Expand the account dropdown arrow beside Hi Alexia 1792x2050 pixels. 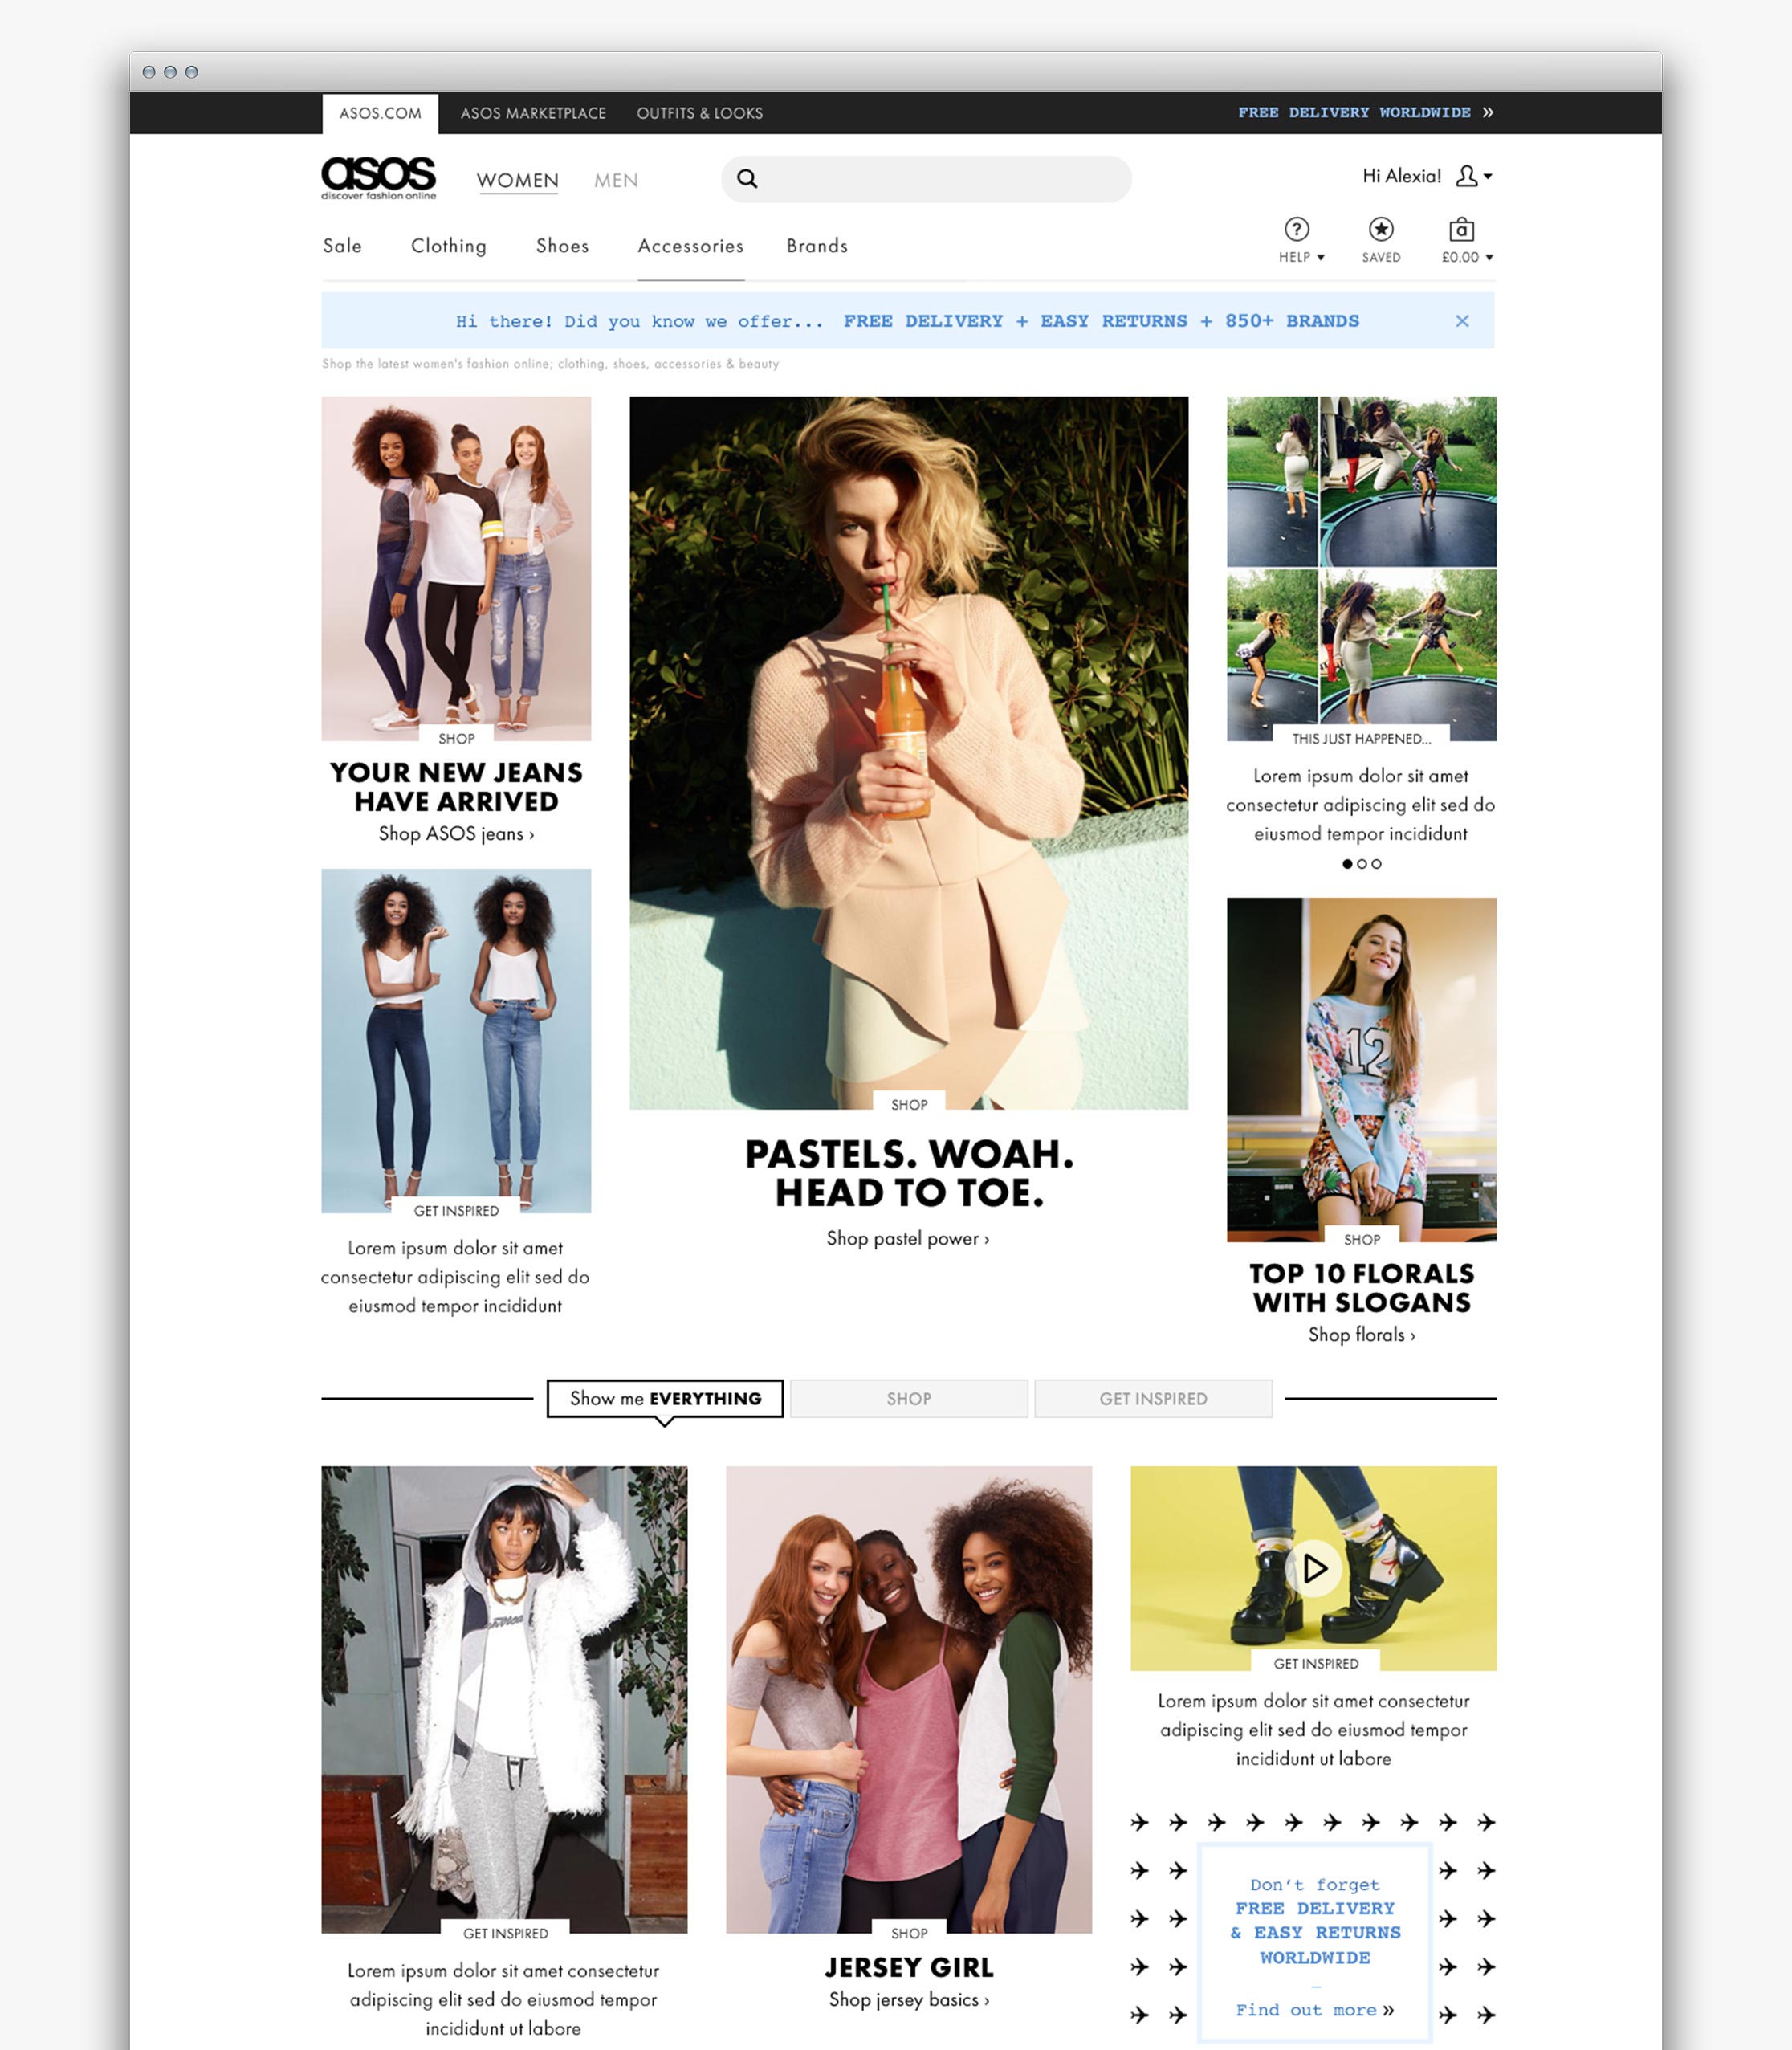tap(1488, 177)
